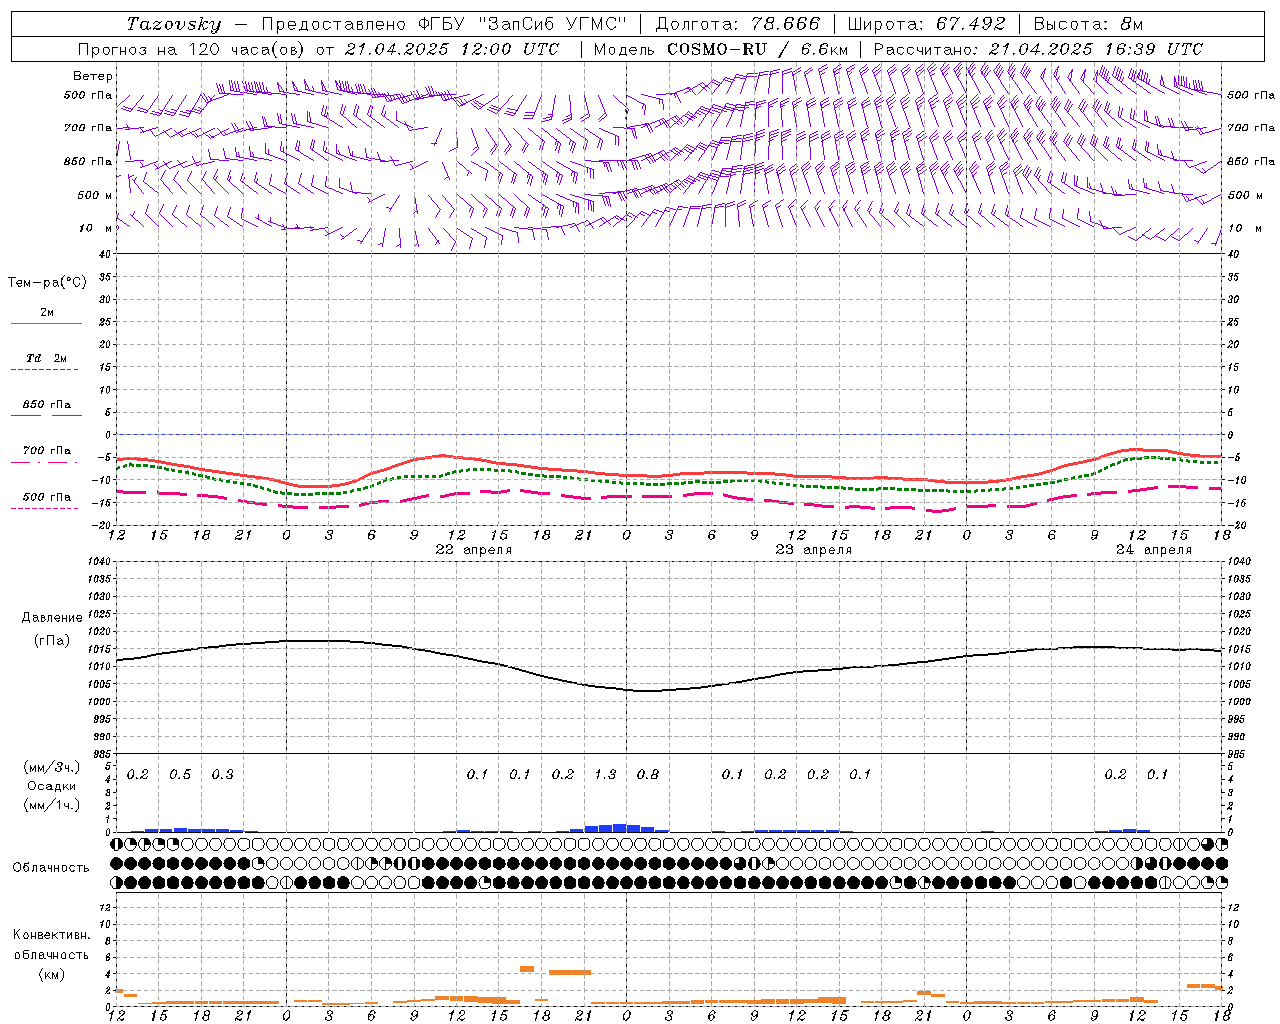Click the longitude value 78.666

pyautogui.click(x=773, y=24)
